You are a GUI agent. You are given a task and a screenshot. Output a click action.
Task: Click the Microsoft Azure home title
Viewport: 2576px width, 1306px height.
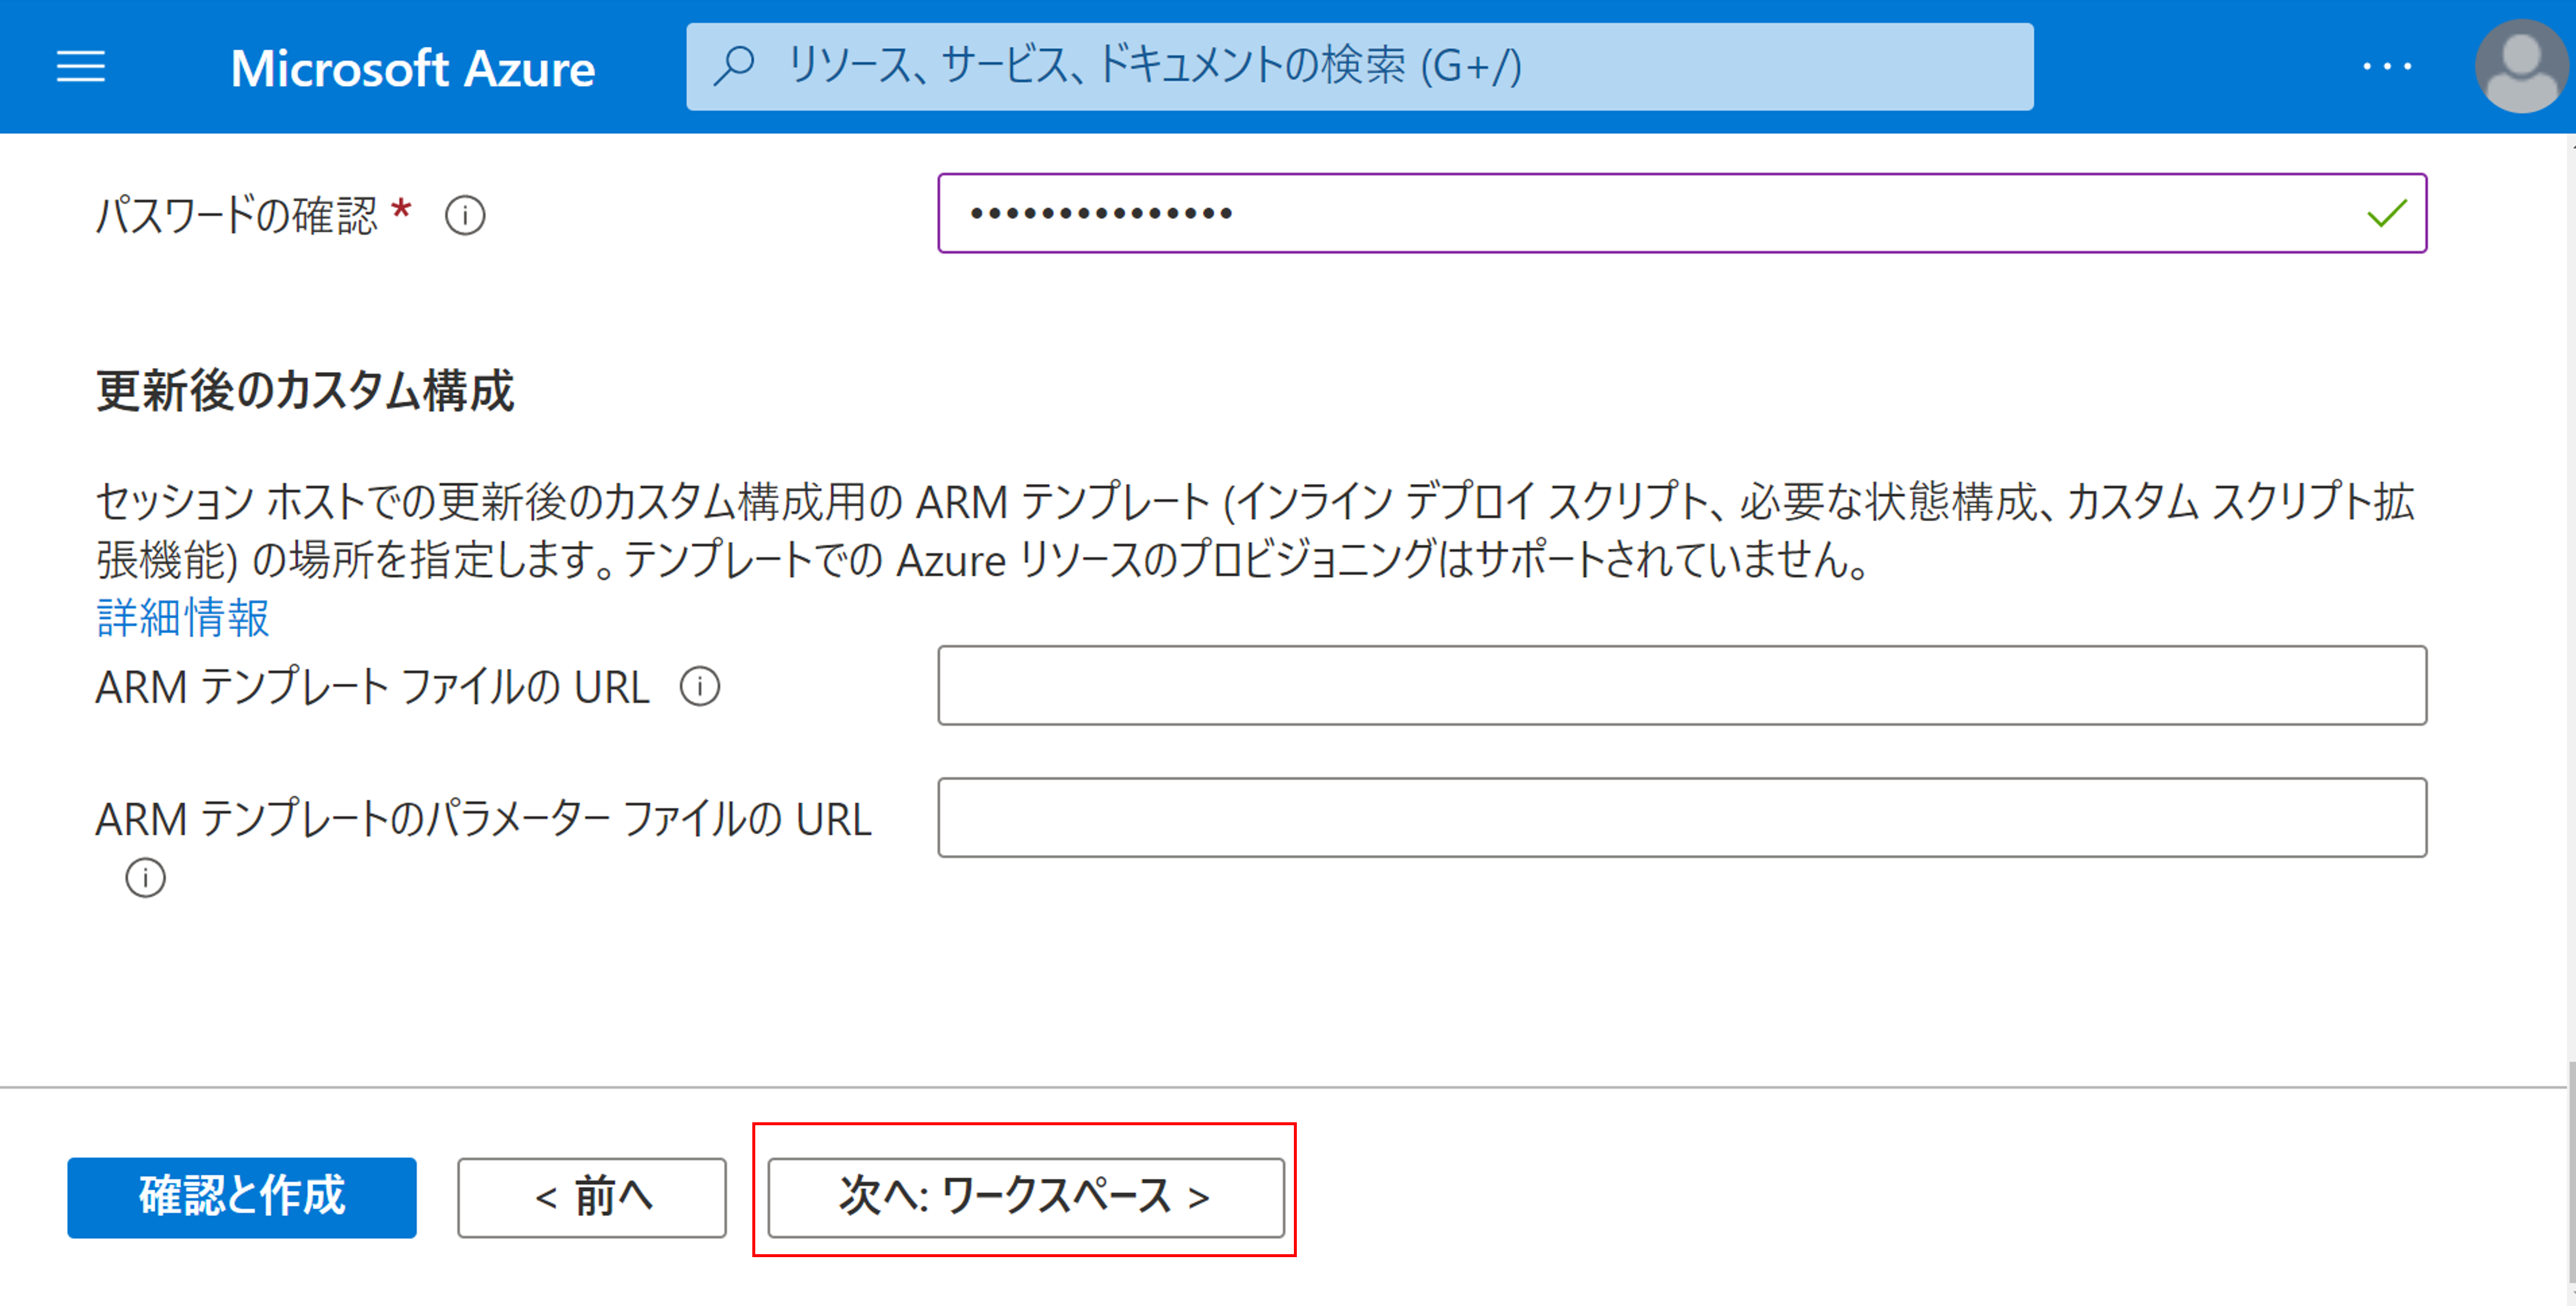[x=412, y=68]
